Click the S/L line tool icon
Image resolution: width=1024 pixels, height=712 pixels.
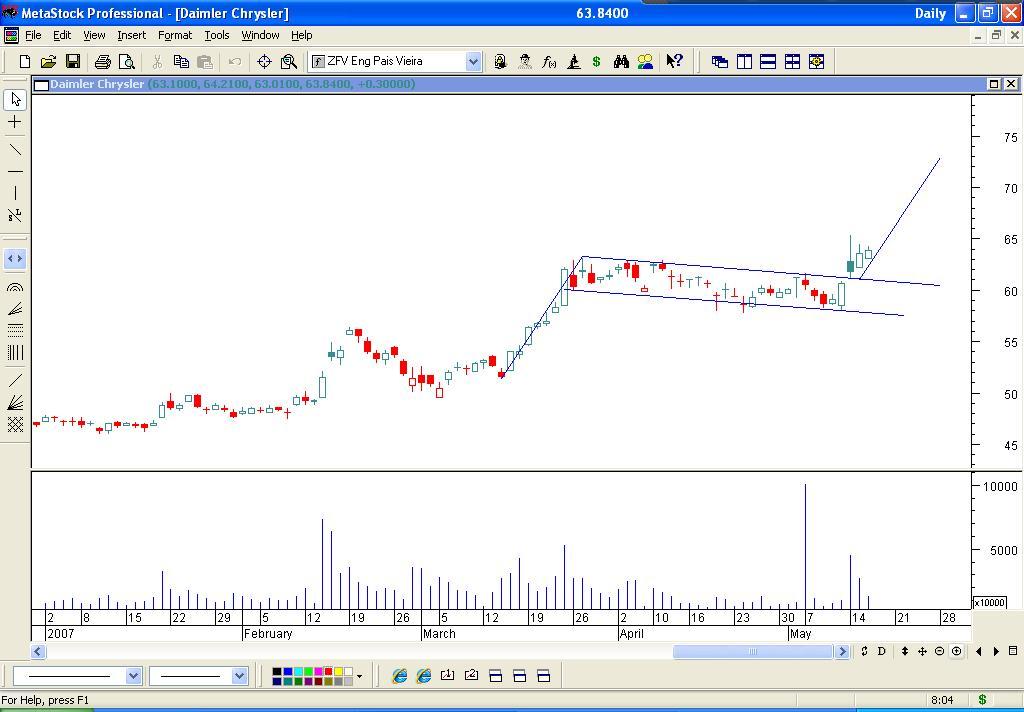tap(15, 215)
